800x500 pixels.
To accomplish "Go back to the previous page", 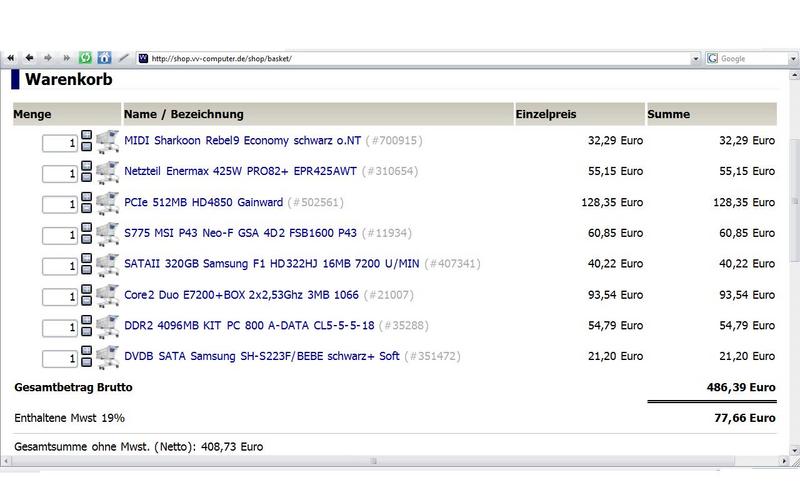I will (x=30, y=58).
